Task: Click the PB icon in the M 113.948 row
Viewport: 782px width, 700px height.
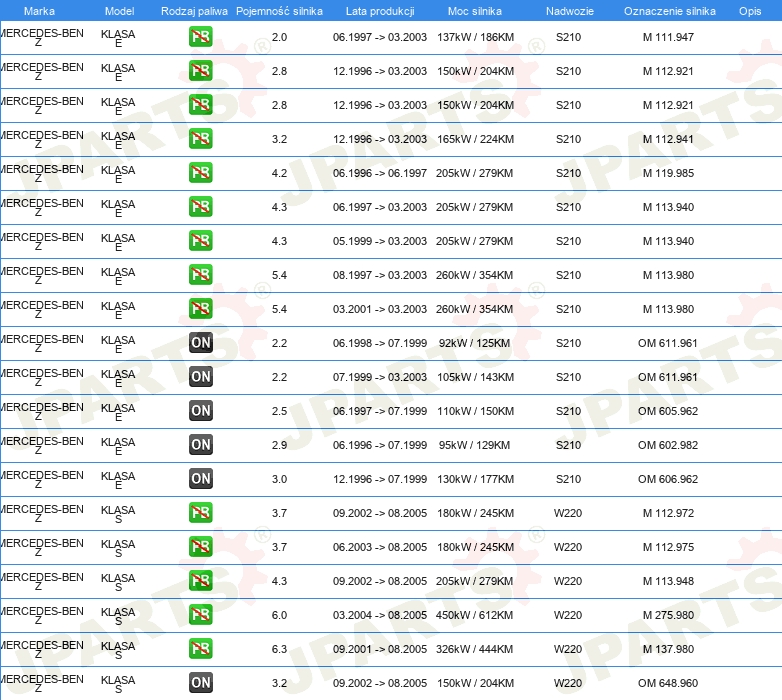Action: tap(201, 581)
